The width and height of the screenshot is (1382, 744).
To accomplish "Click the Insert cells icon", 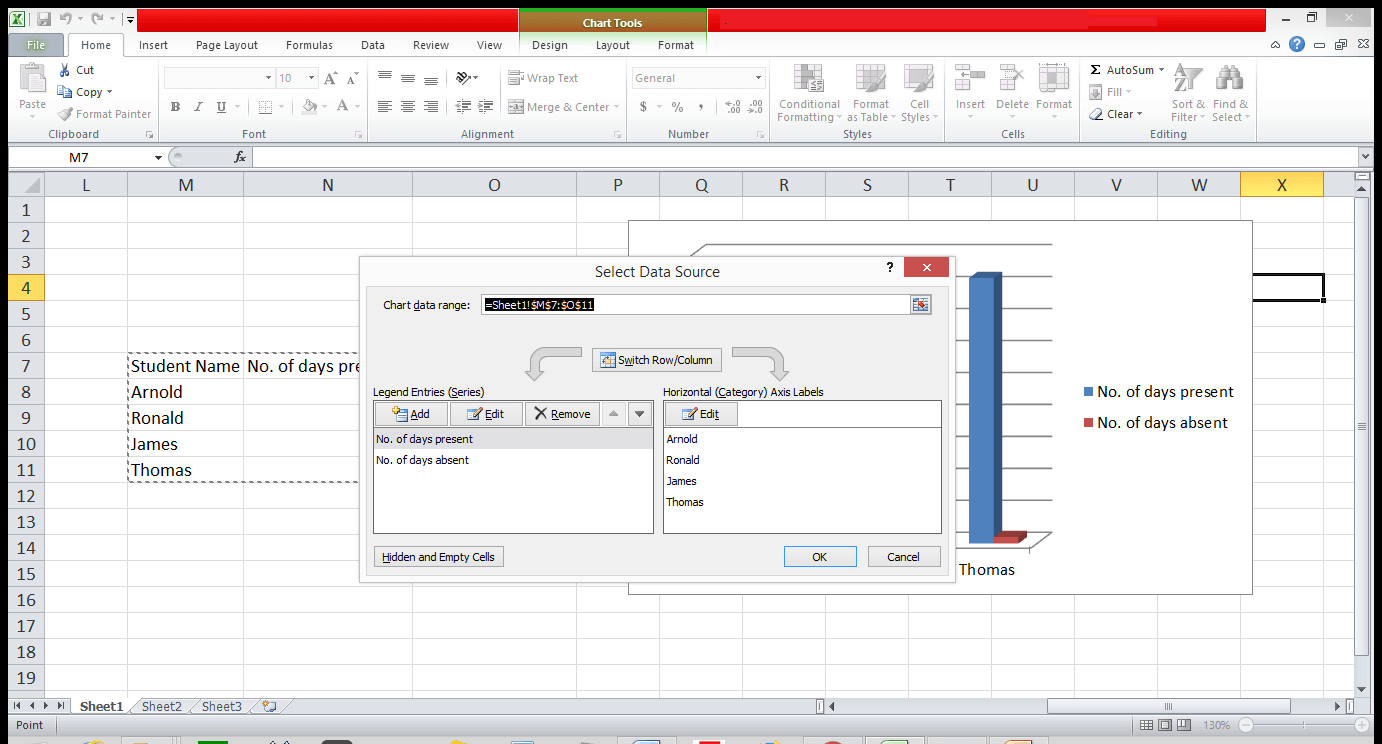I will pyautogui.click(x=970, y=80).
